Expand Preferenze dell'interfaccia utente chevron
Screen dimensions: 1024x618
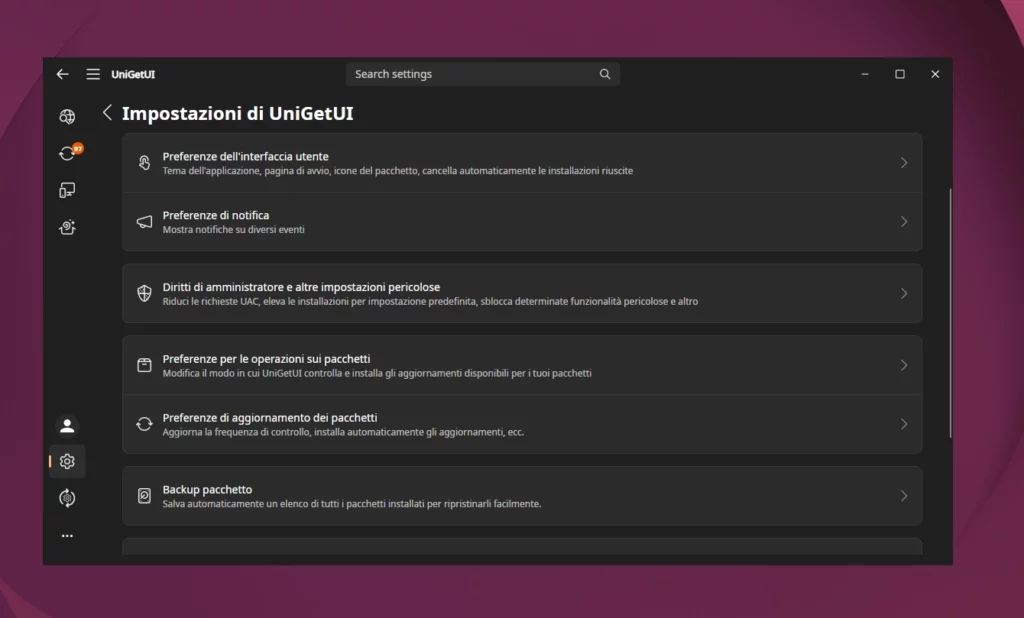click(x=904, y=163)
